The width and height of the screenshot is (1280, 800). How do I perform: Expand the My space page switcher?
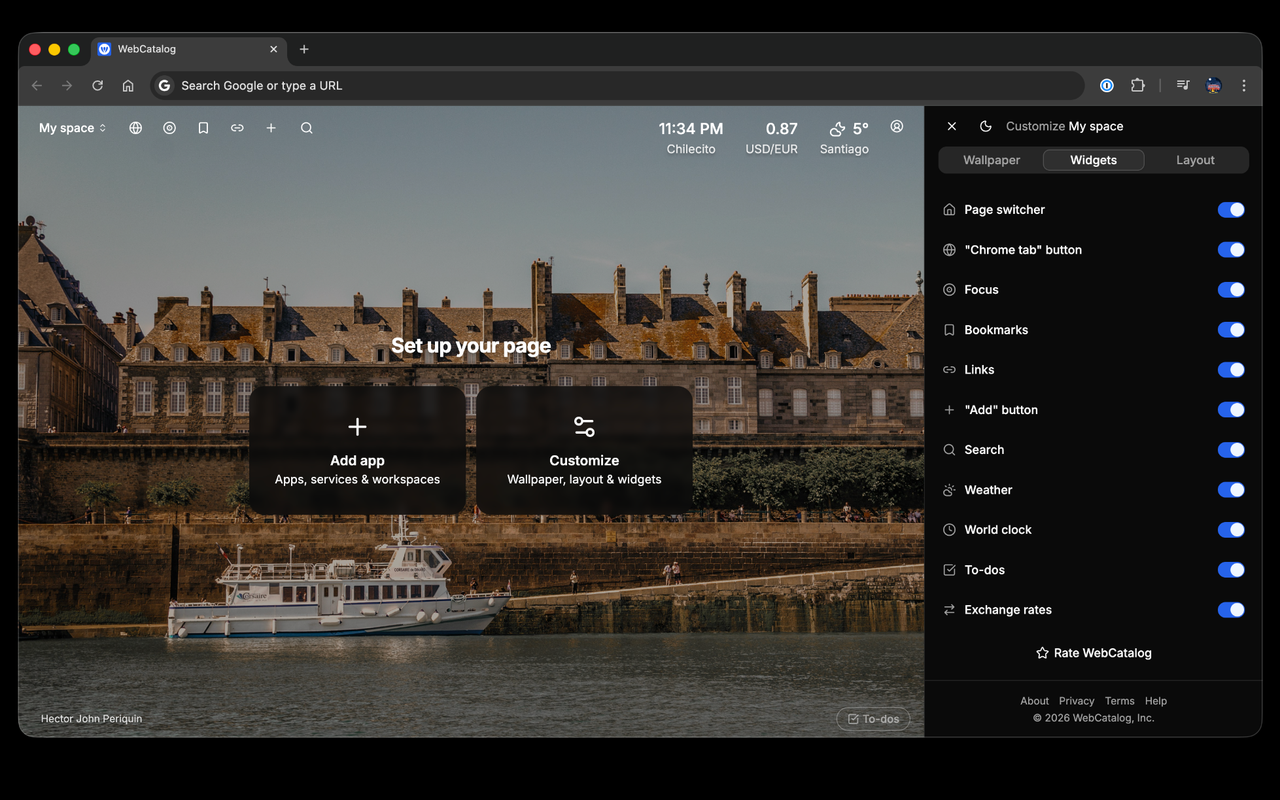[x=72, y=128]
